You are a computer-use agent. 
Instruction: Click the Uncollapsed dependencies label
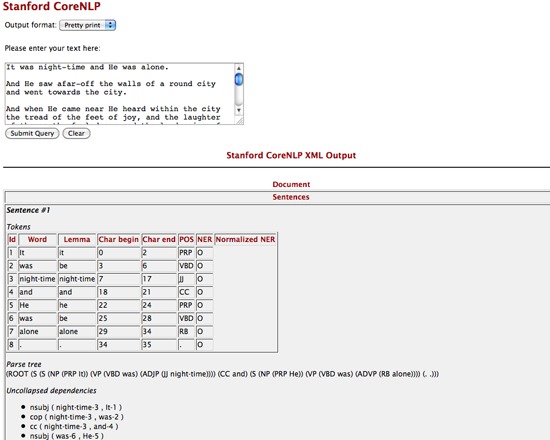pyautogui.click(x=51, y=391)
